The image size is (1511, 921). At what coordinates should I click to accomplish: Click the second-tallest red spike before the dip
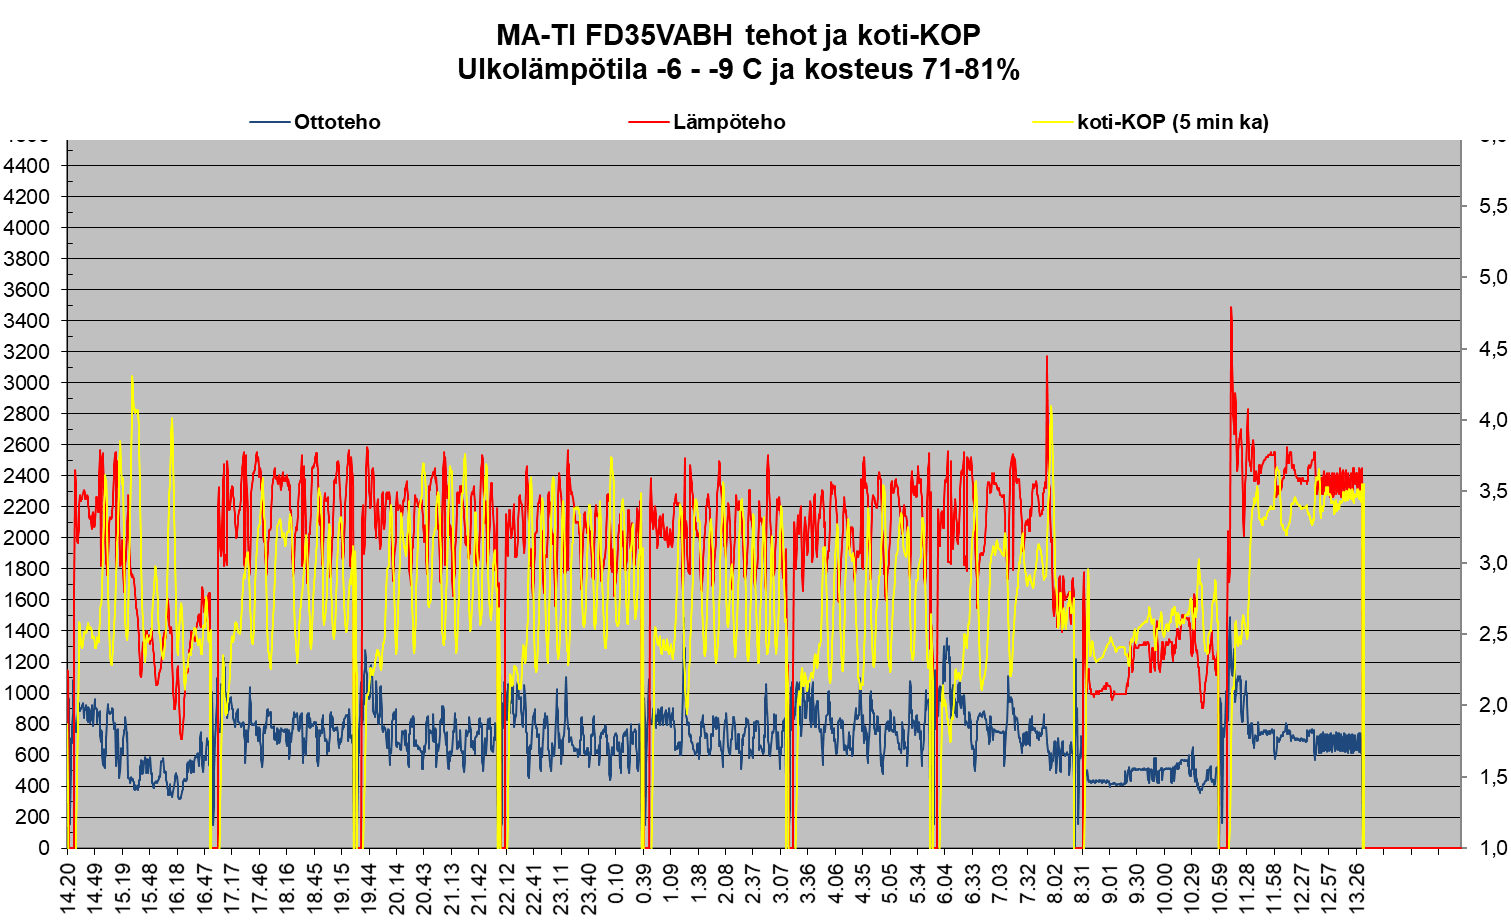tap(1047, 360)
